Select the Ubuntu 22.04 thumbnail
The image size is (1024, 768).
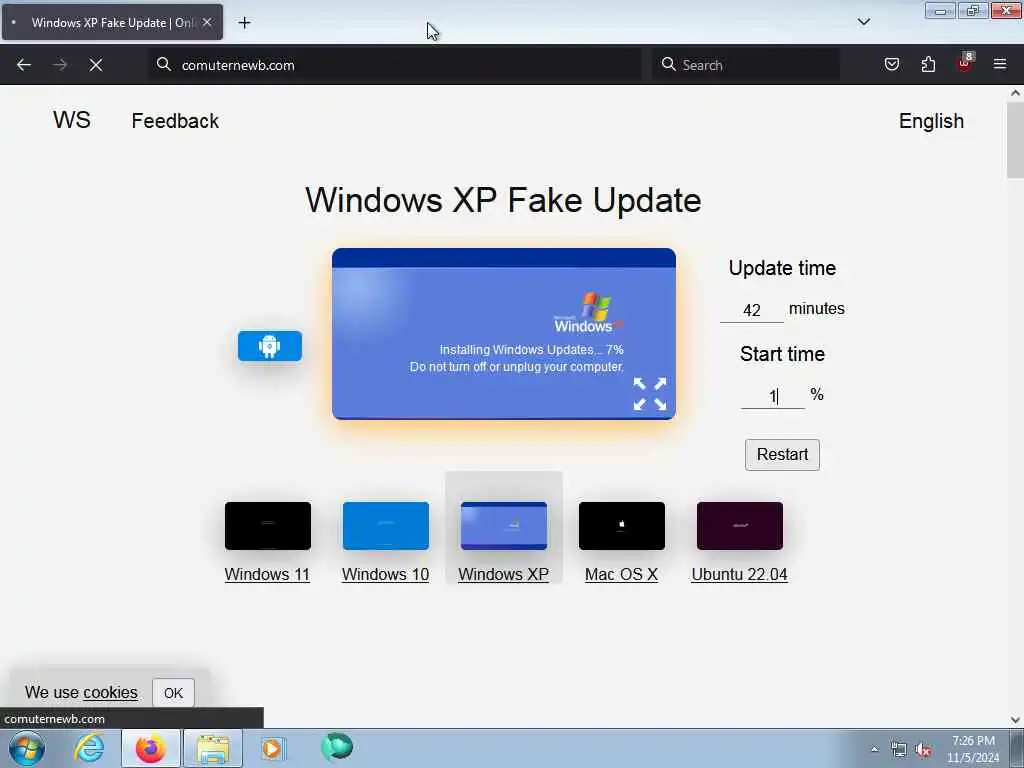point(740,526)
